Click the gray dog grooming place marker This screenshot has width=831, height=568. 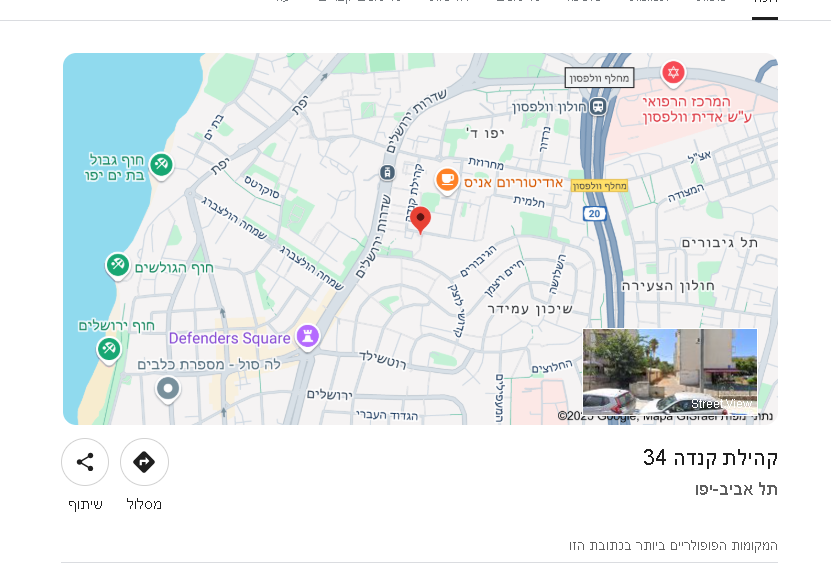point(168,388)
